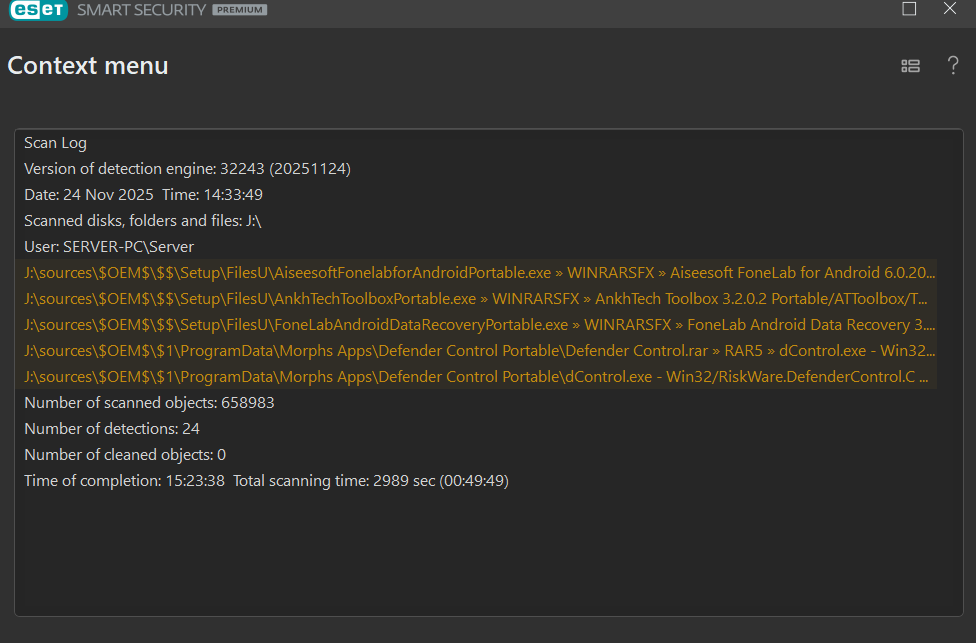Screen dimensions: 976x643
Task: Click the User SERVER-PC\Server line
Action: 109,247
